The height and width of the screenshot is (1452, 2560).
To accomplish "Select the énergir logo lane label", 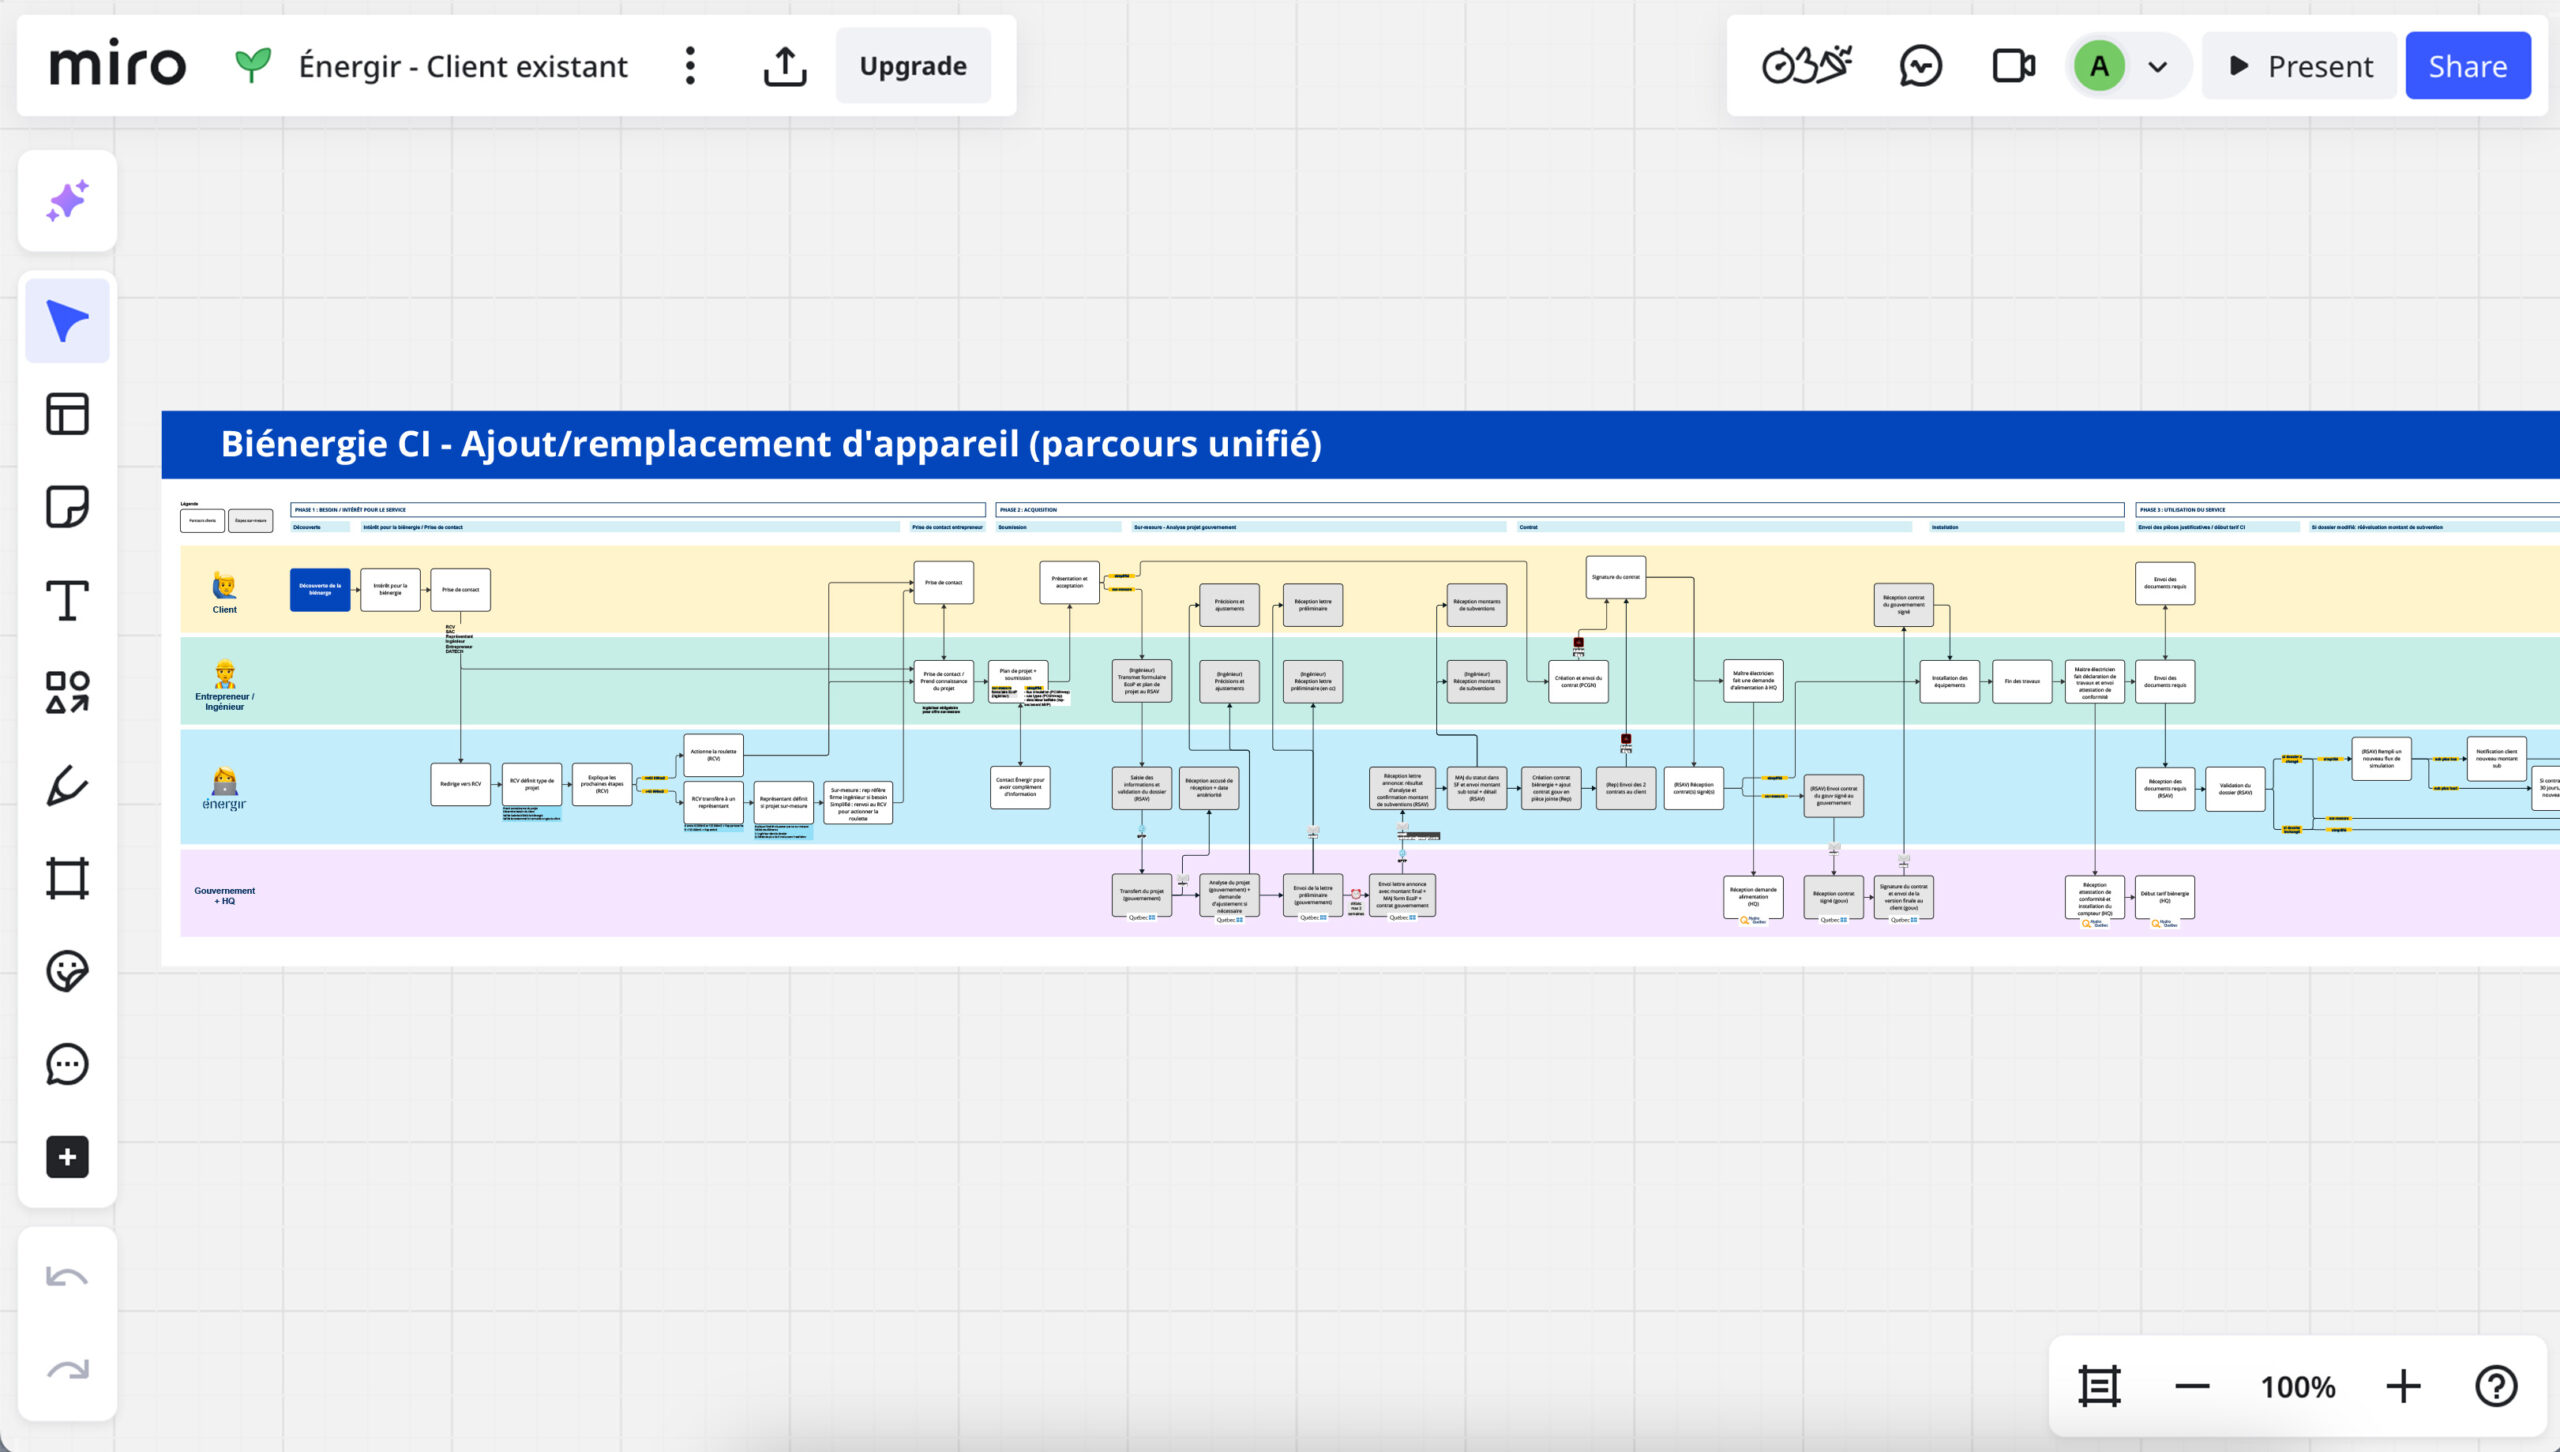I will (224, 804).
